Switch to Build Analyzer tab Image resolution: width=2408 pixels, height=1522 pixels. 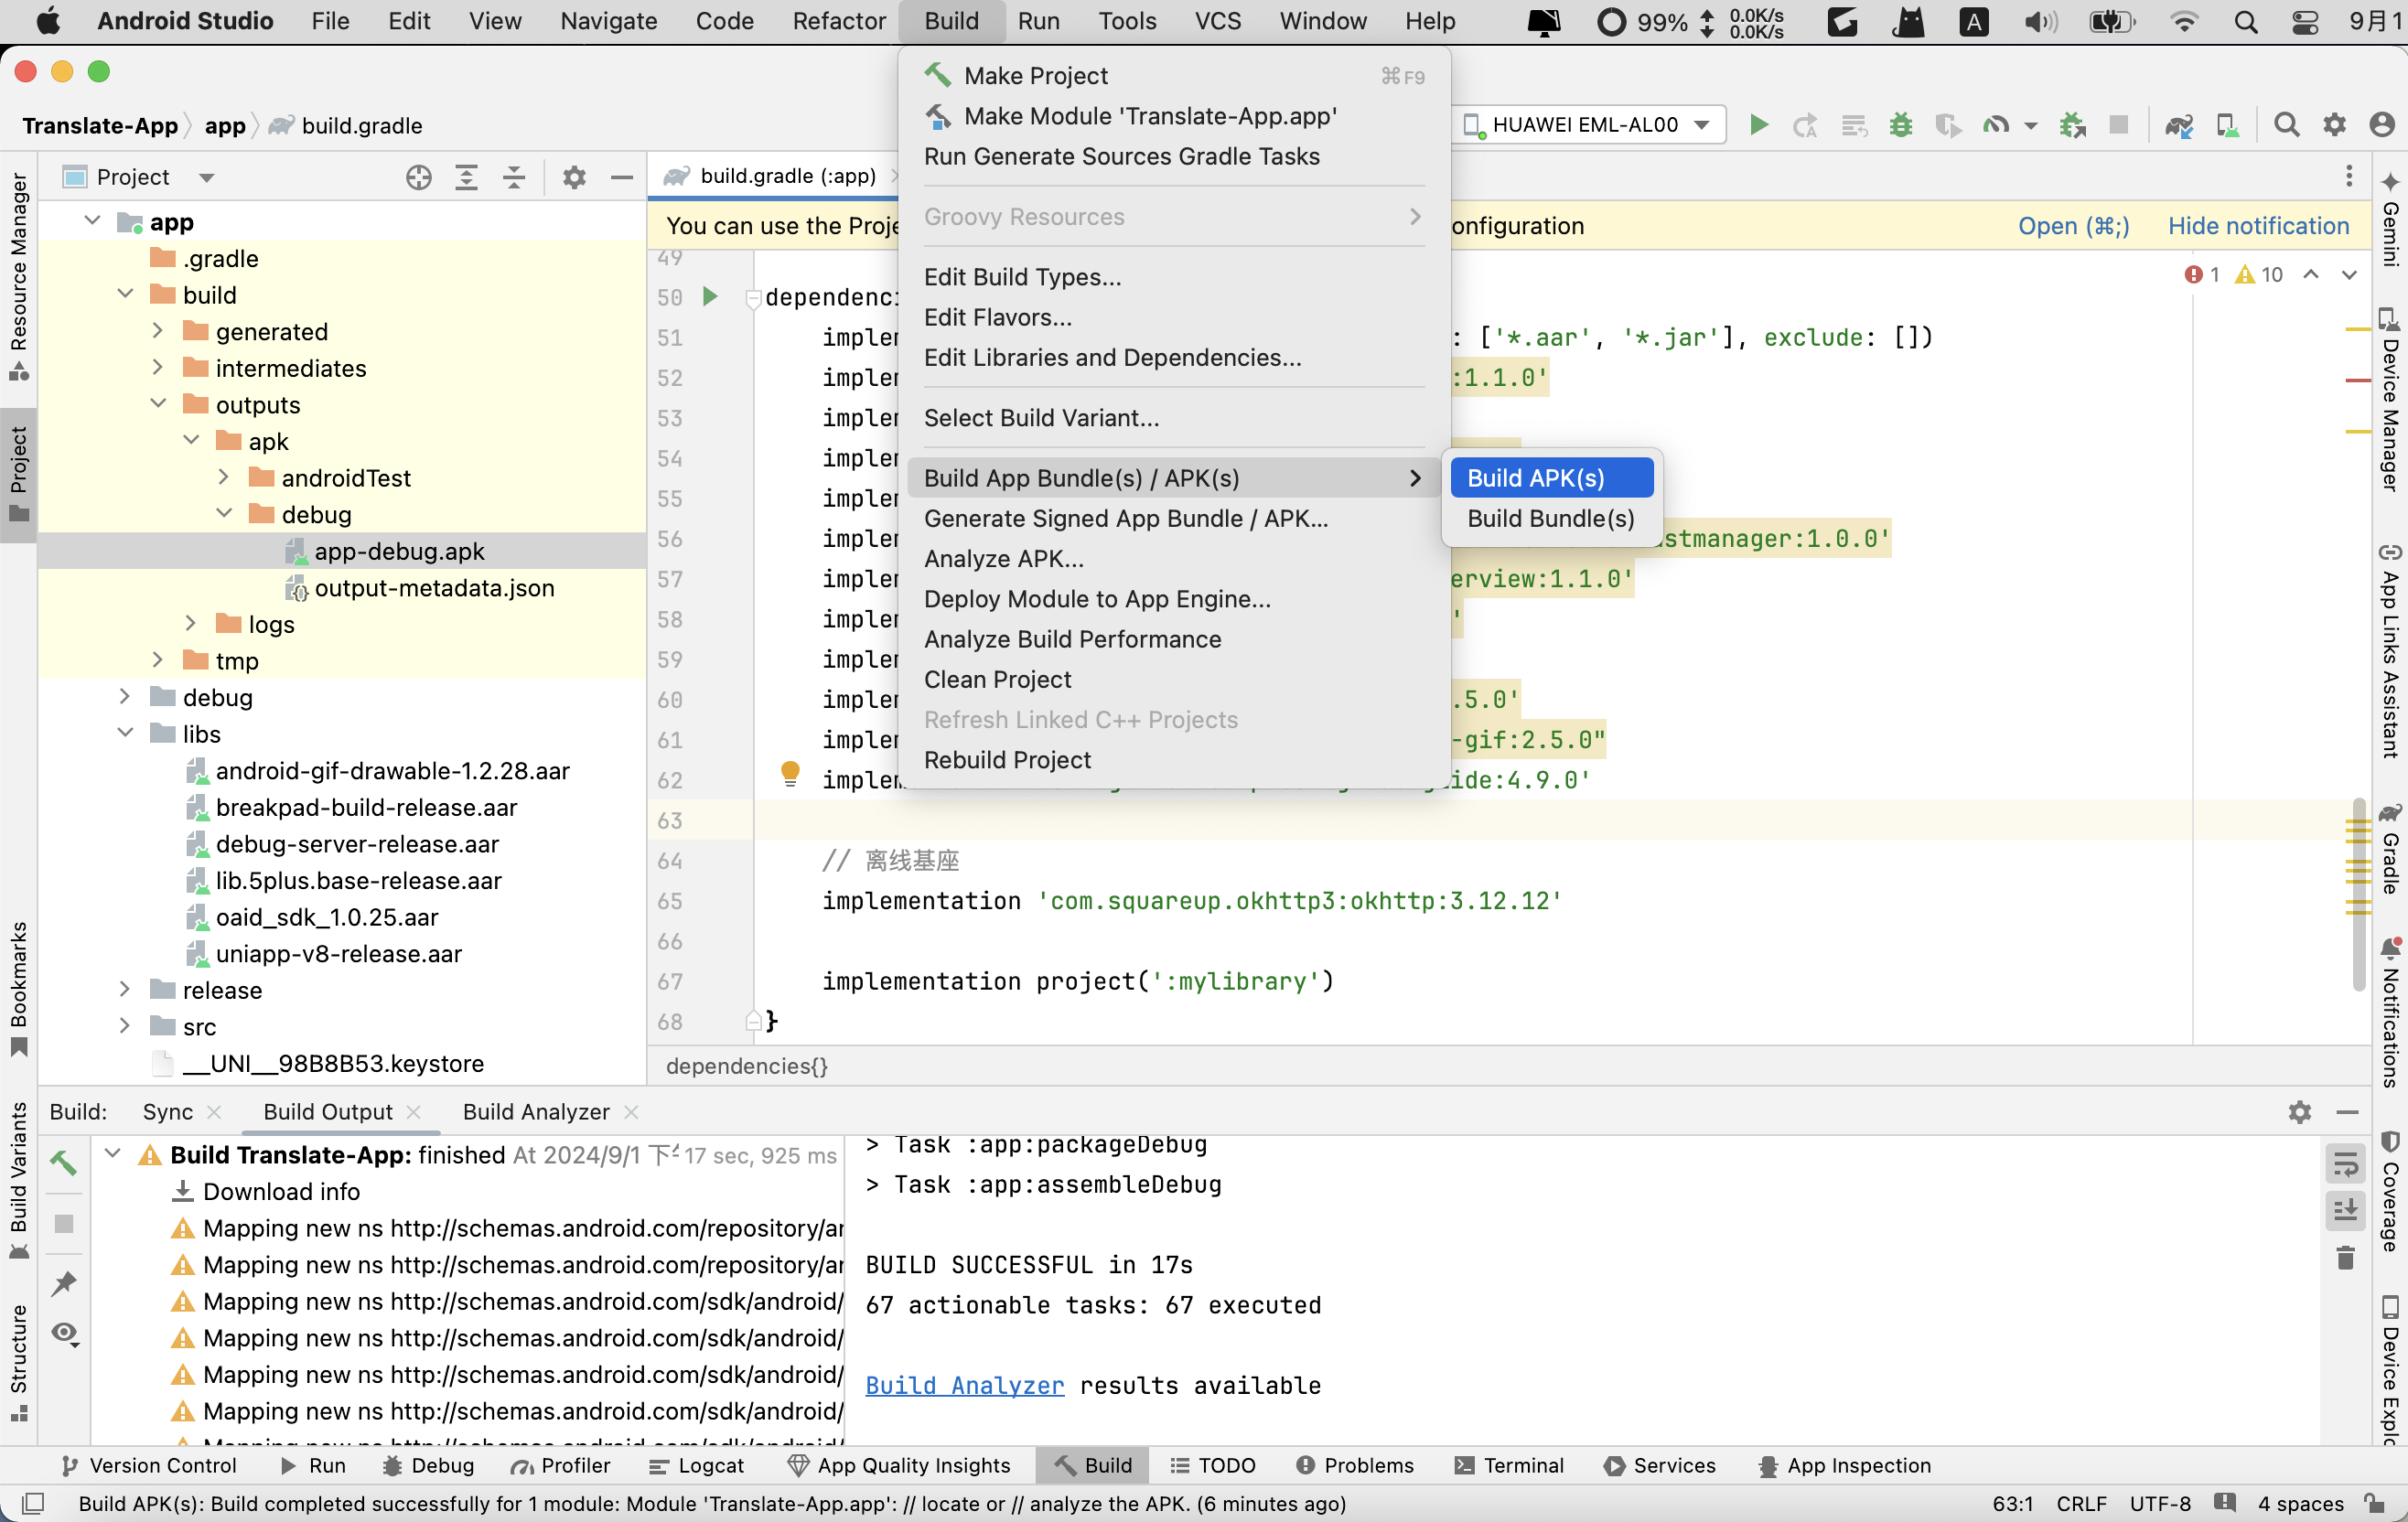point(536,1112)
